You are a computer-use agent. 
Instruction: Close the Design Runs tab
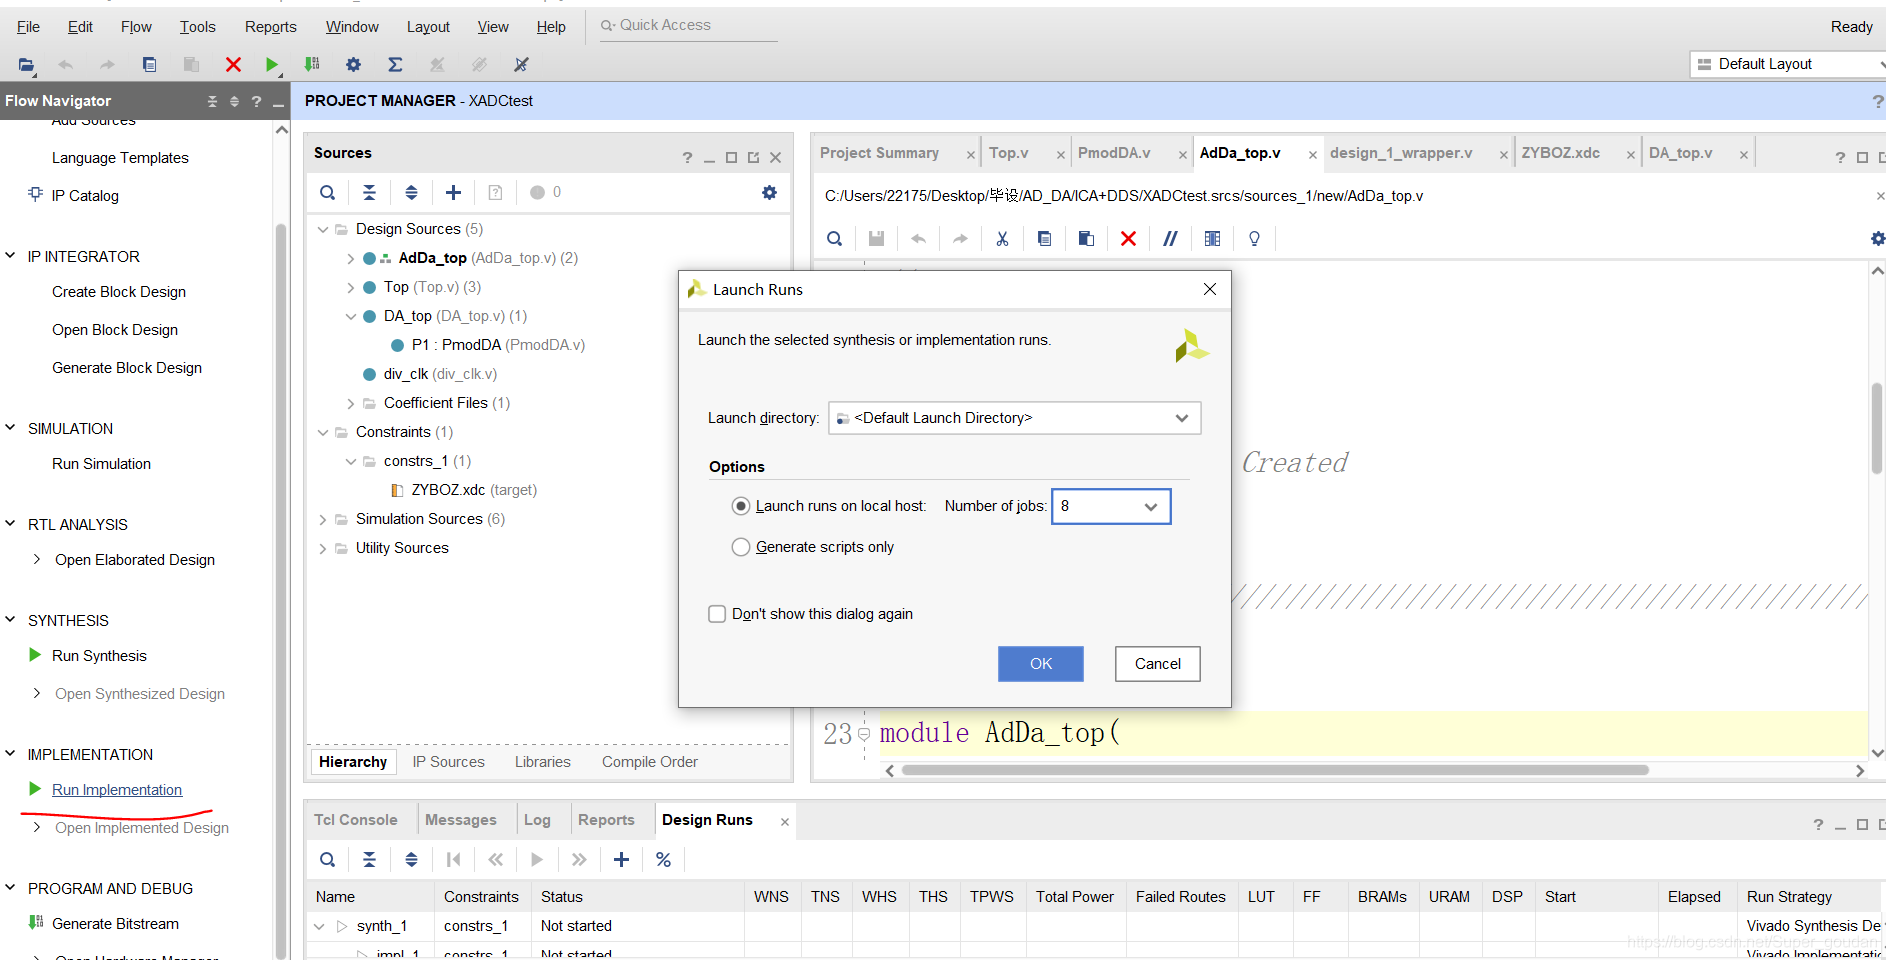785,822
